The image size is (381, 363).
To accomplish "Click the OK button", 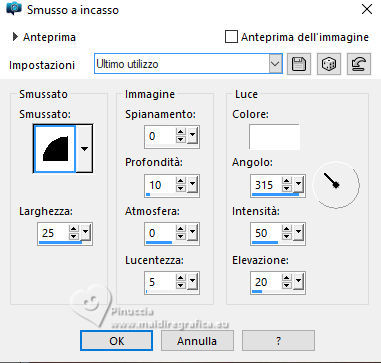I will [x=116, y=341].
